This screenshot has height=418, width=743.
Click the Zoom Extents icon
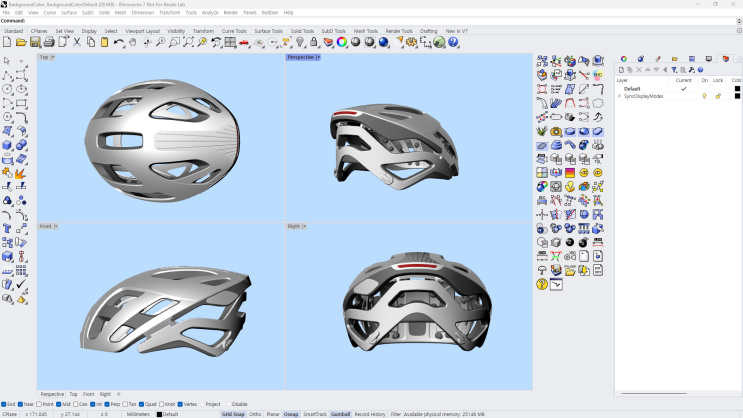pos(188,42)
